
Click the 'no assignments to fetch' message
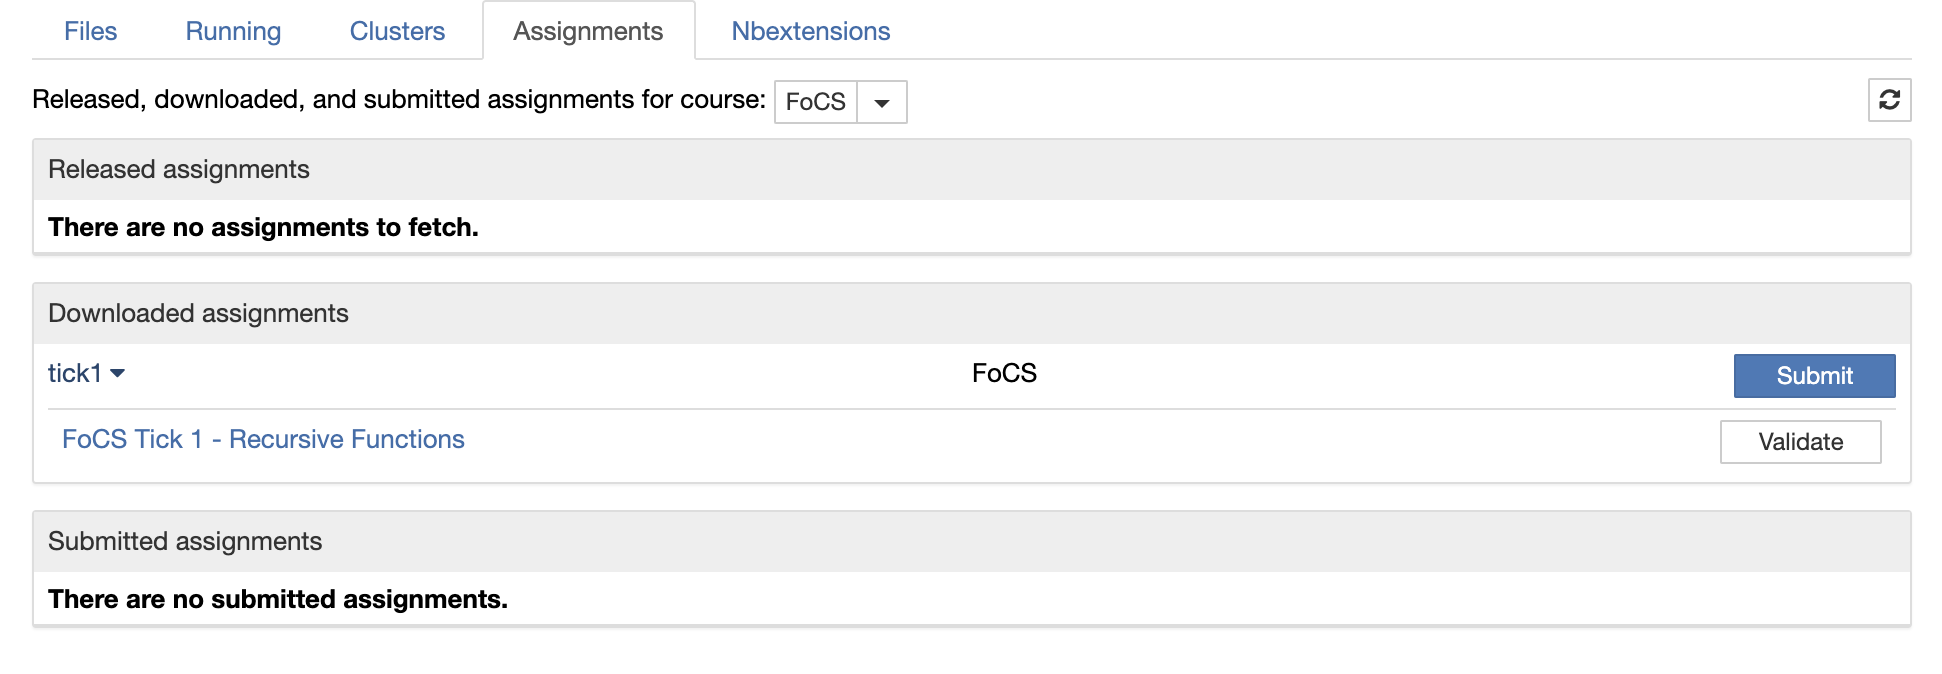point(263,227)
